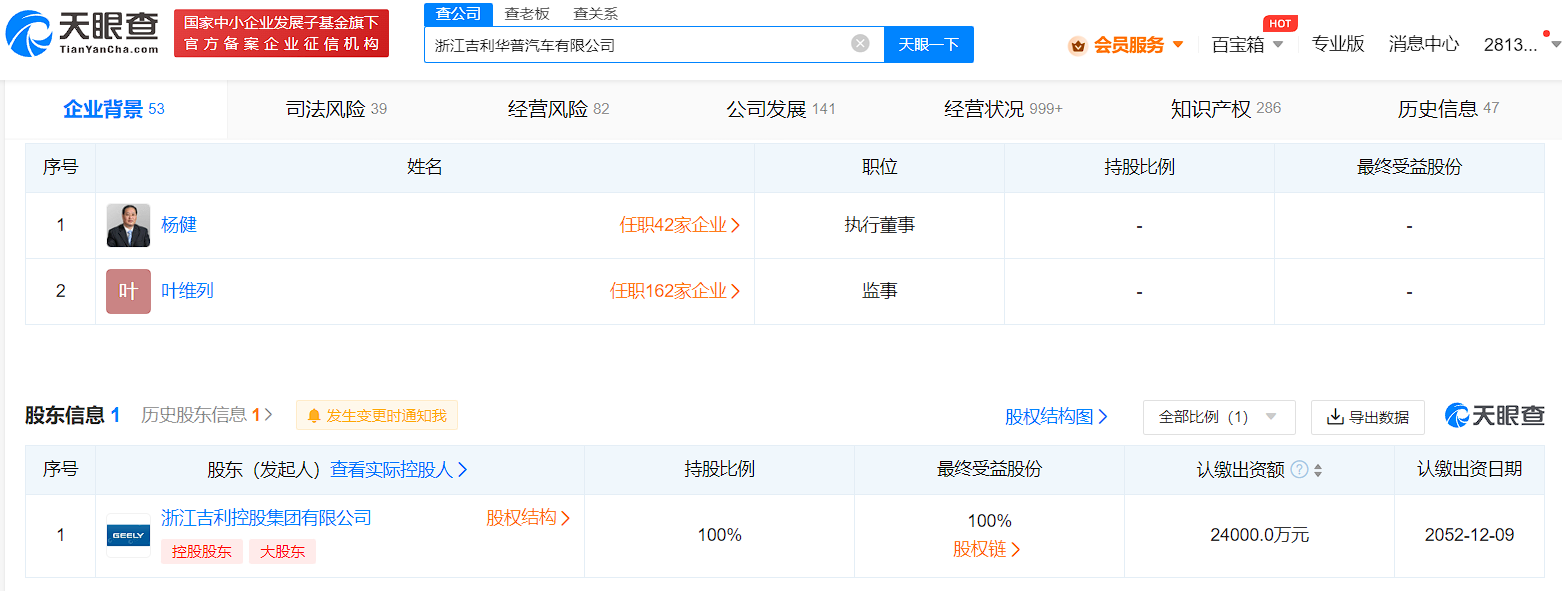Select the 查公司 search tab
Screen dimensions: 1562x591
pos(458,14)
